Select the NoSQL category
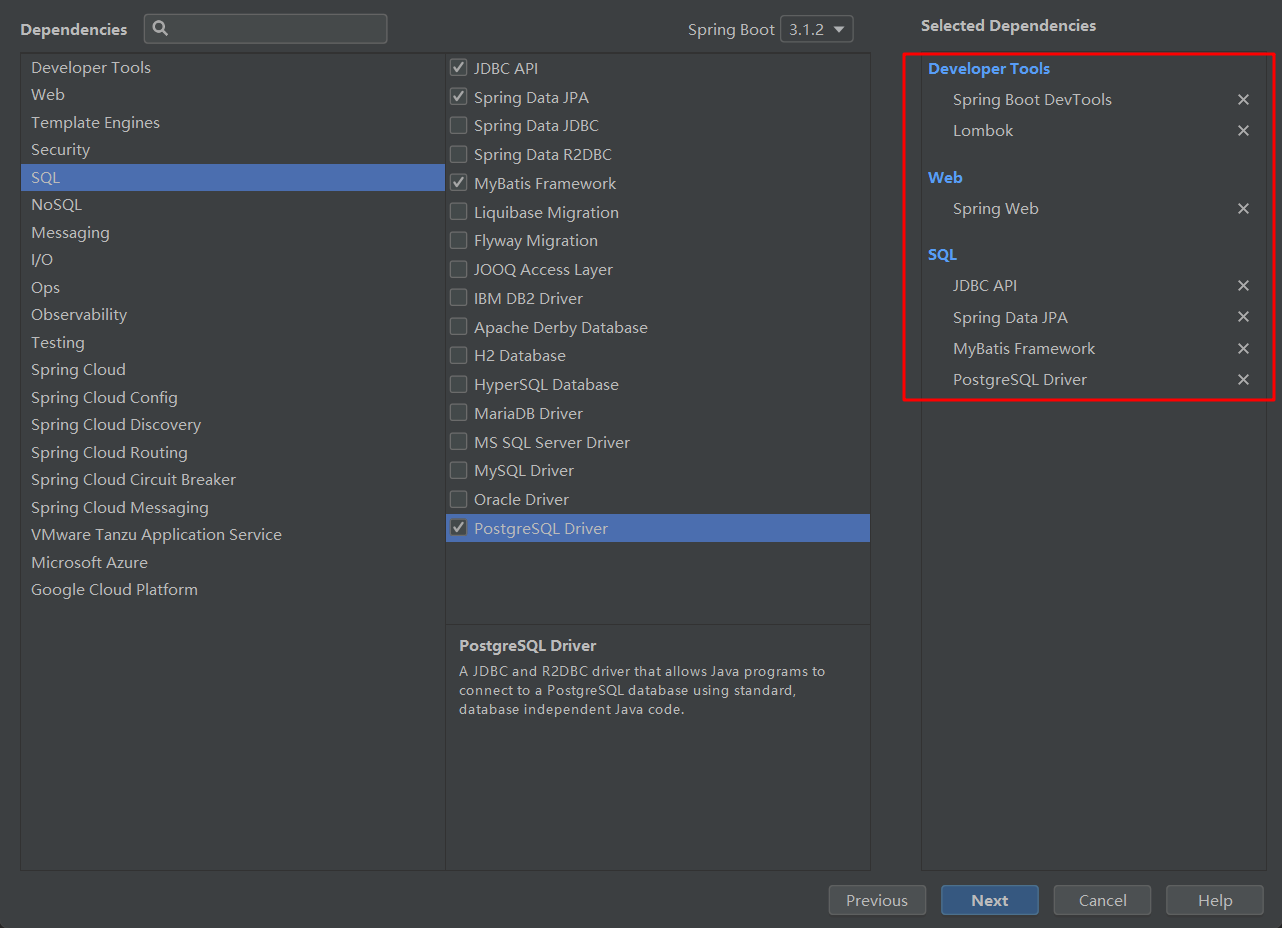This screenshot has width=1282, height=928. [x=232, y=205]
